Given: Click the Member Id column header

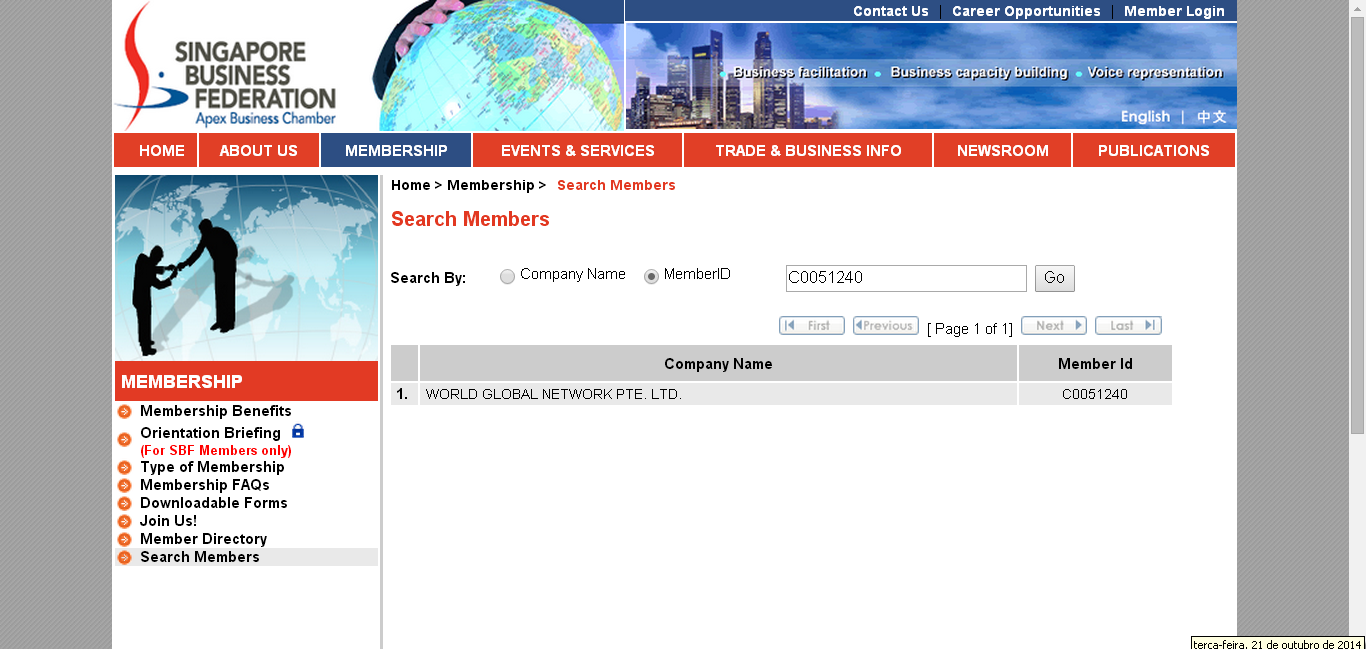Looking at the screenshot, I should point(1095,364).
